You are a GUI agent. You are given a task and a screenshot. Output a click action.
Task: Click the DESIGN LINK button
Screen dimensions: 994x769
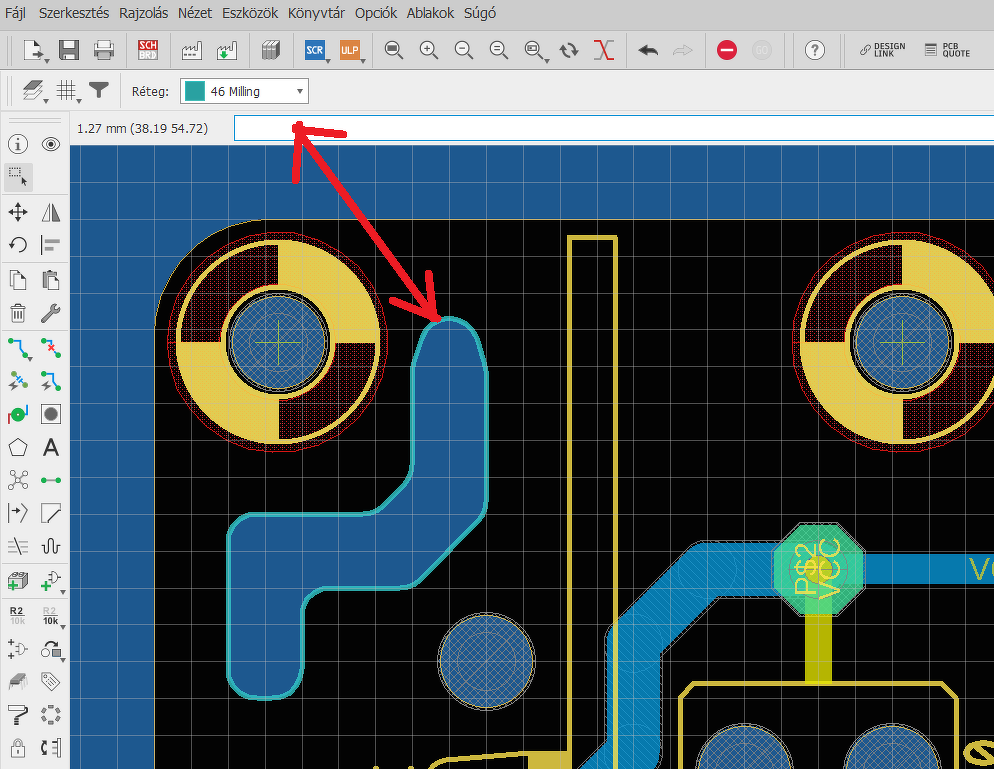click(x=882, y=50)
